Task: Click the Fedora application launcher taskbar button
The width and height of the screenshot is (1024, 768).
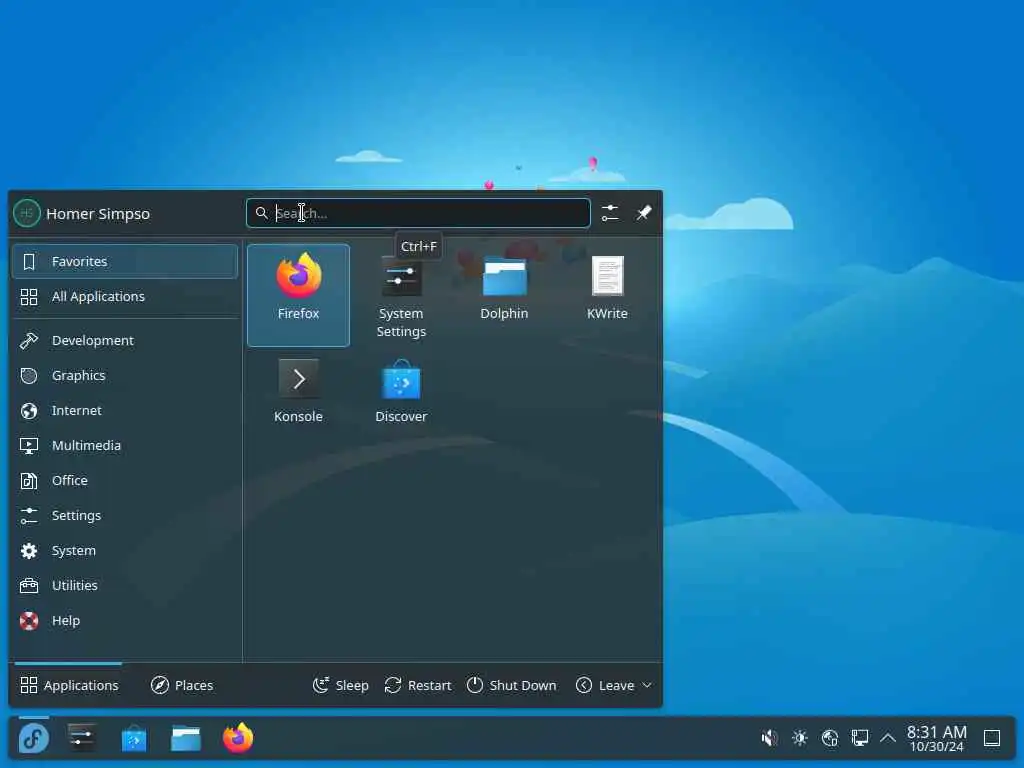Action: tap(33, 739)
